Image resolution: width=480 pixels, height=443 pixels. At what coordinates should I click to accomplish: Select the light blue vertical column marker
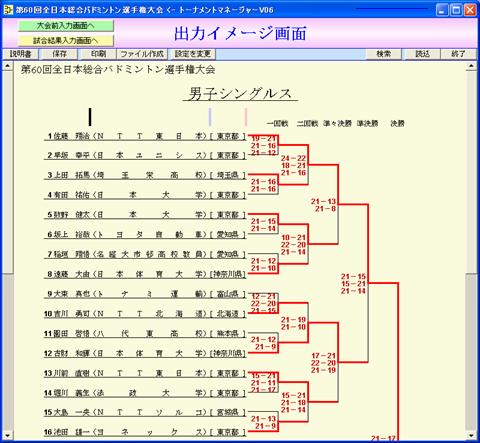pyautogui.click(x=210, y=117)
